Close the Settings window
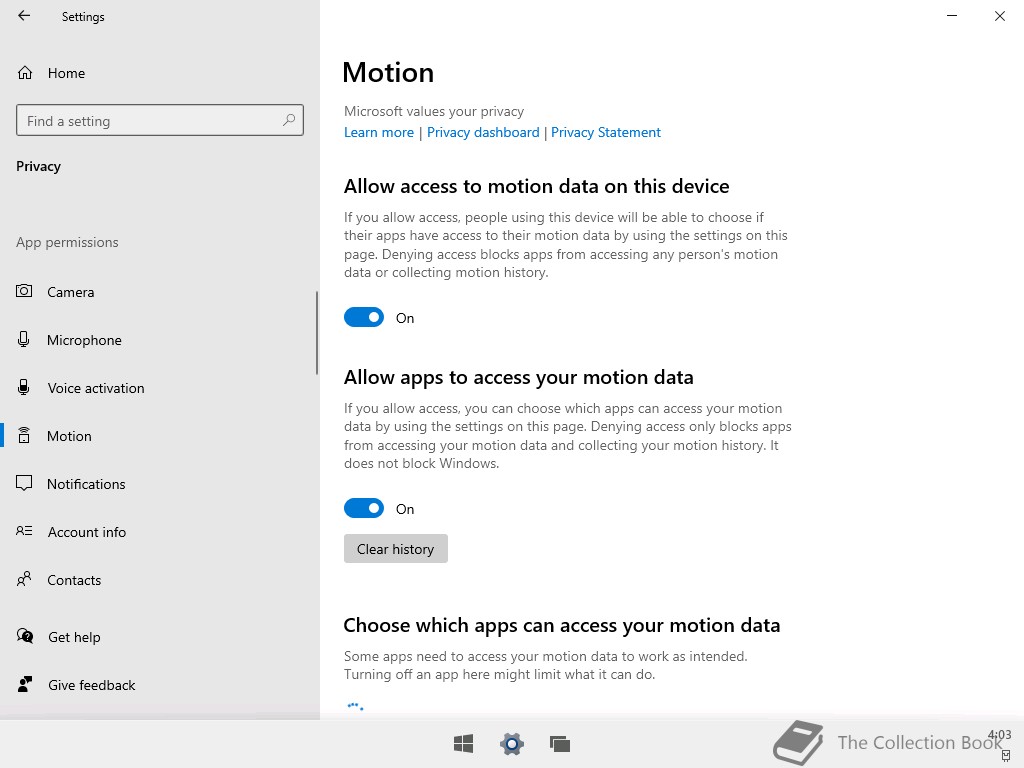The height and width of the screenshot is (768, 1024). point(1000,16)
